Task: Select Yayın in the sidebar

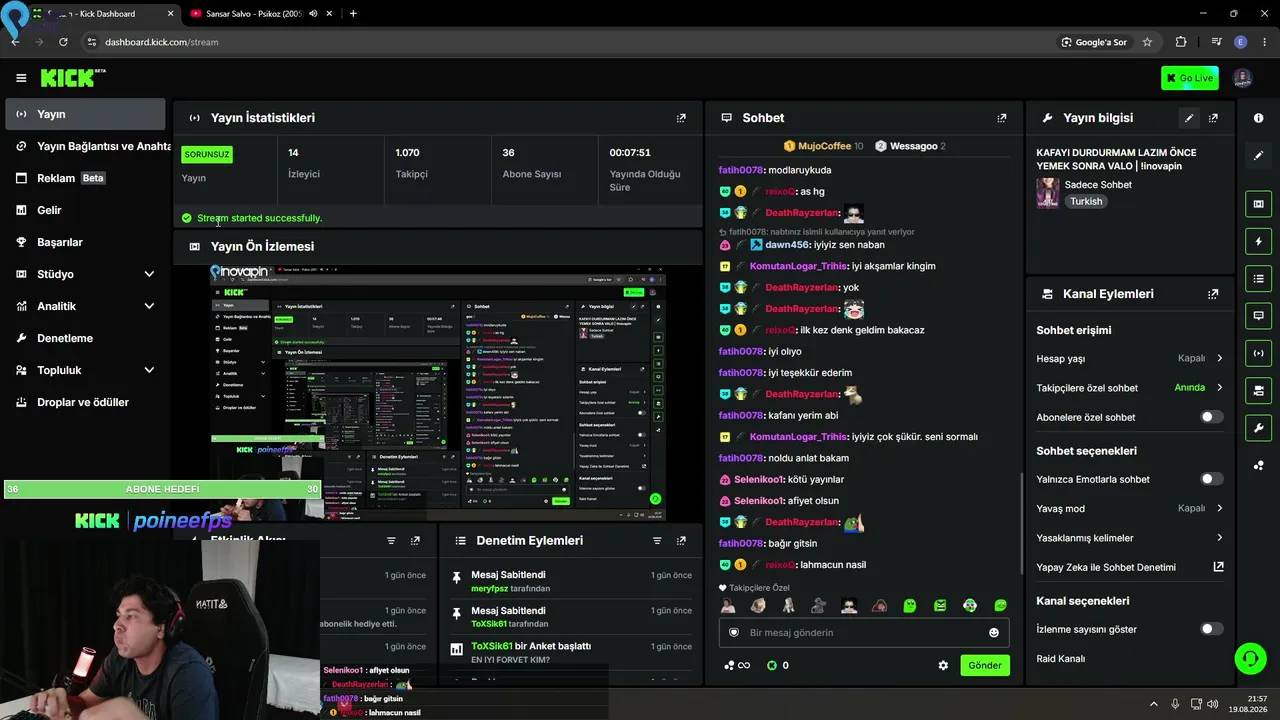Action: point(85,114)
